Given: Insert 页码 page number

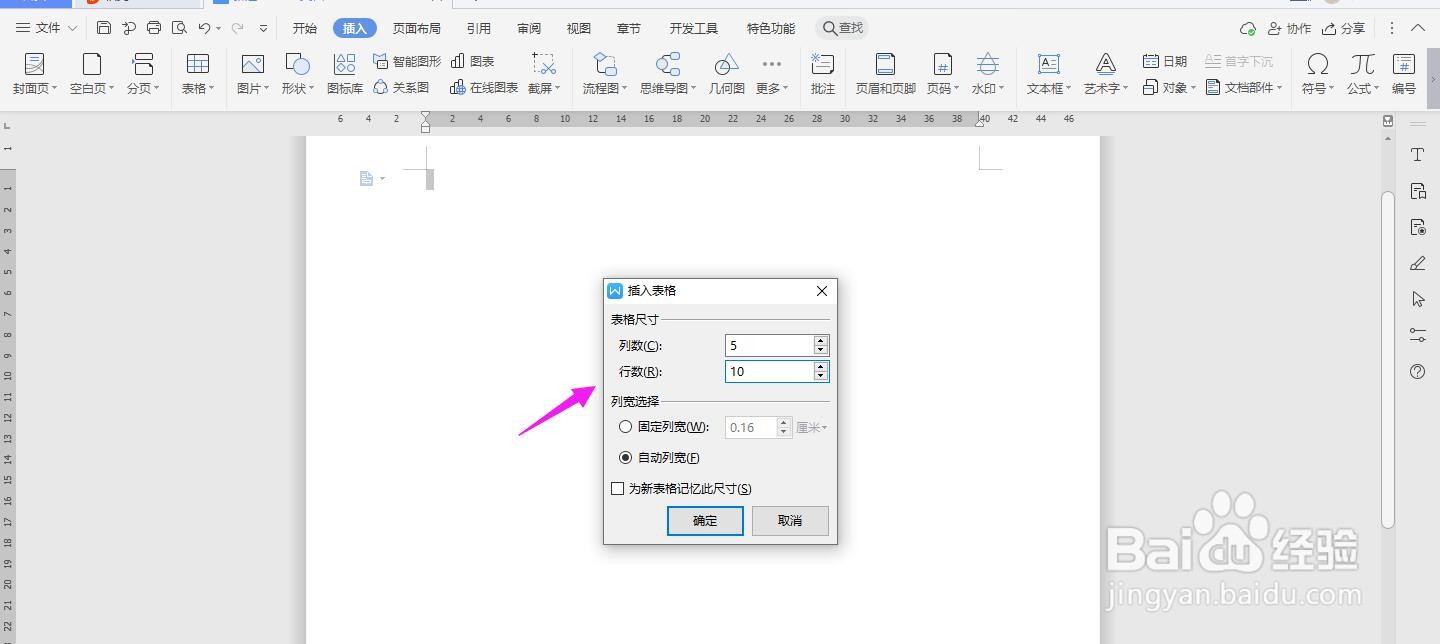Looking at the screenshot, I should [x=942, y=74].
